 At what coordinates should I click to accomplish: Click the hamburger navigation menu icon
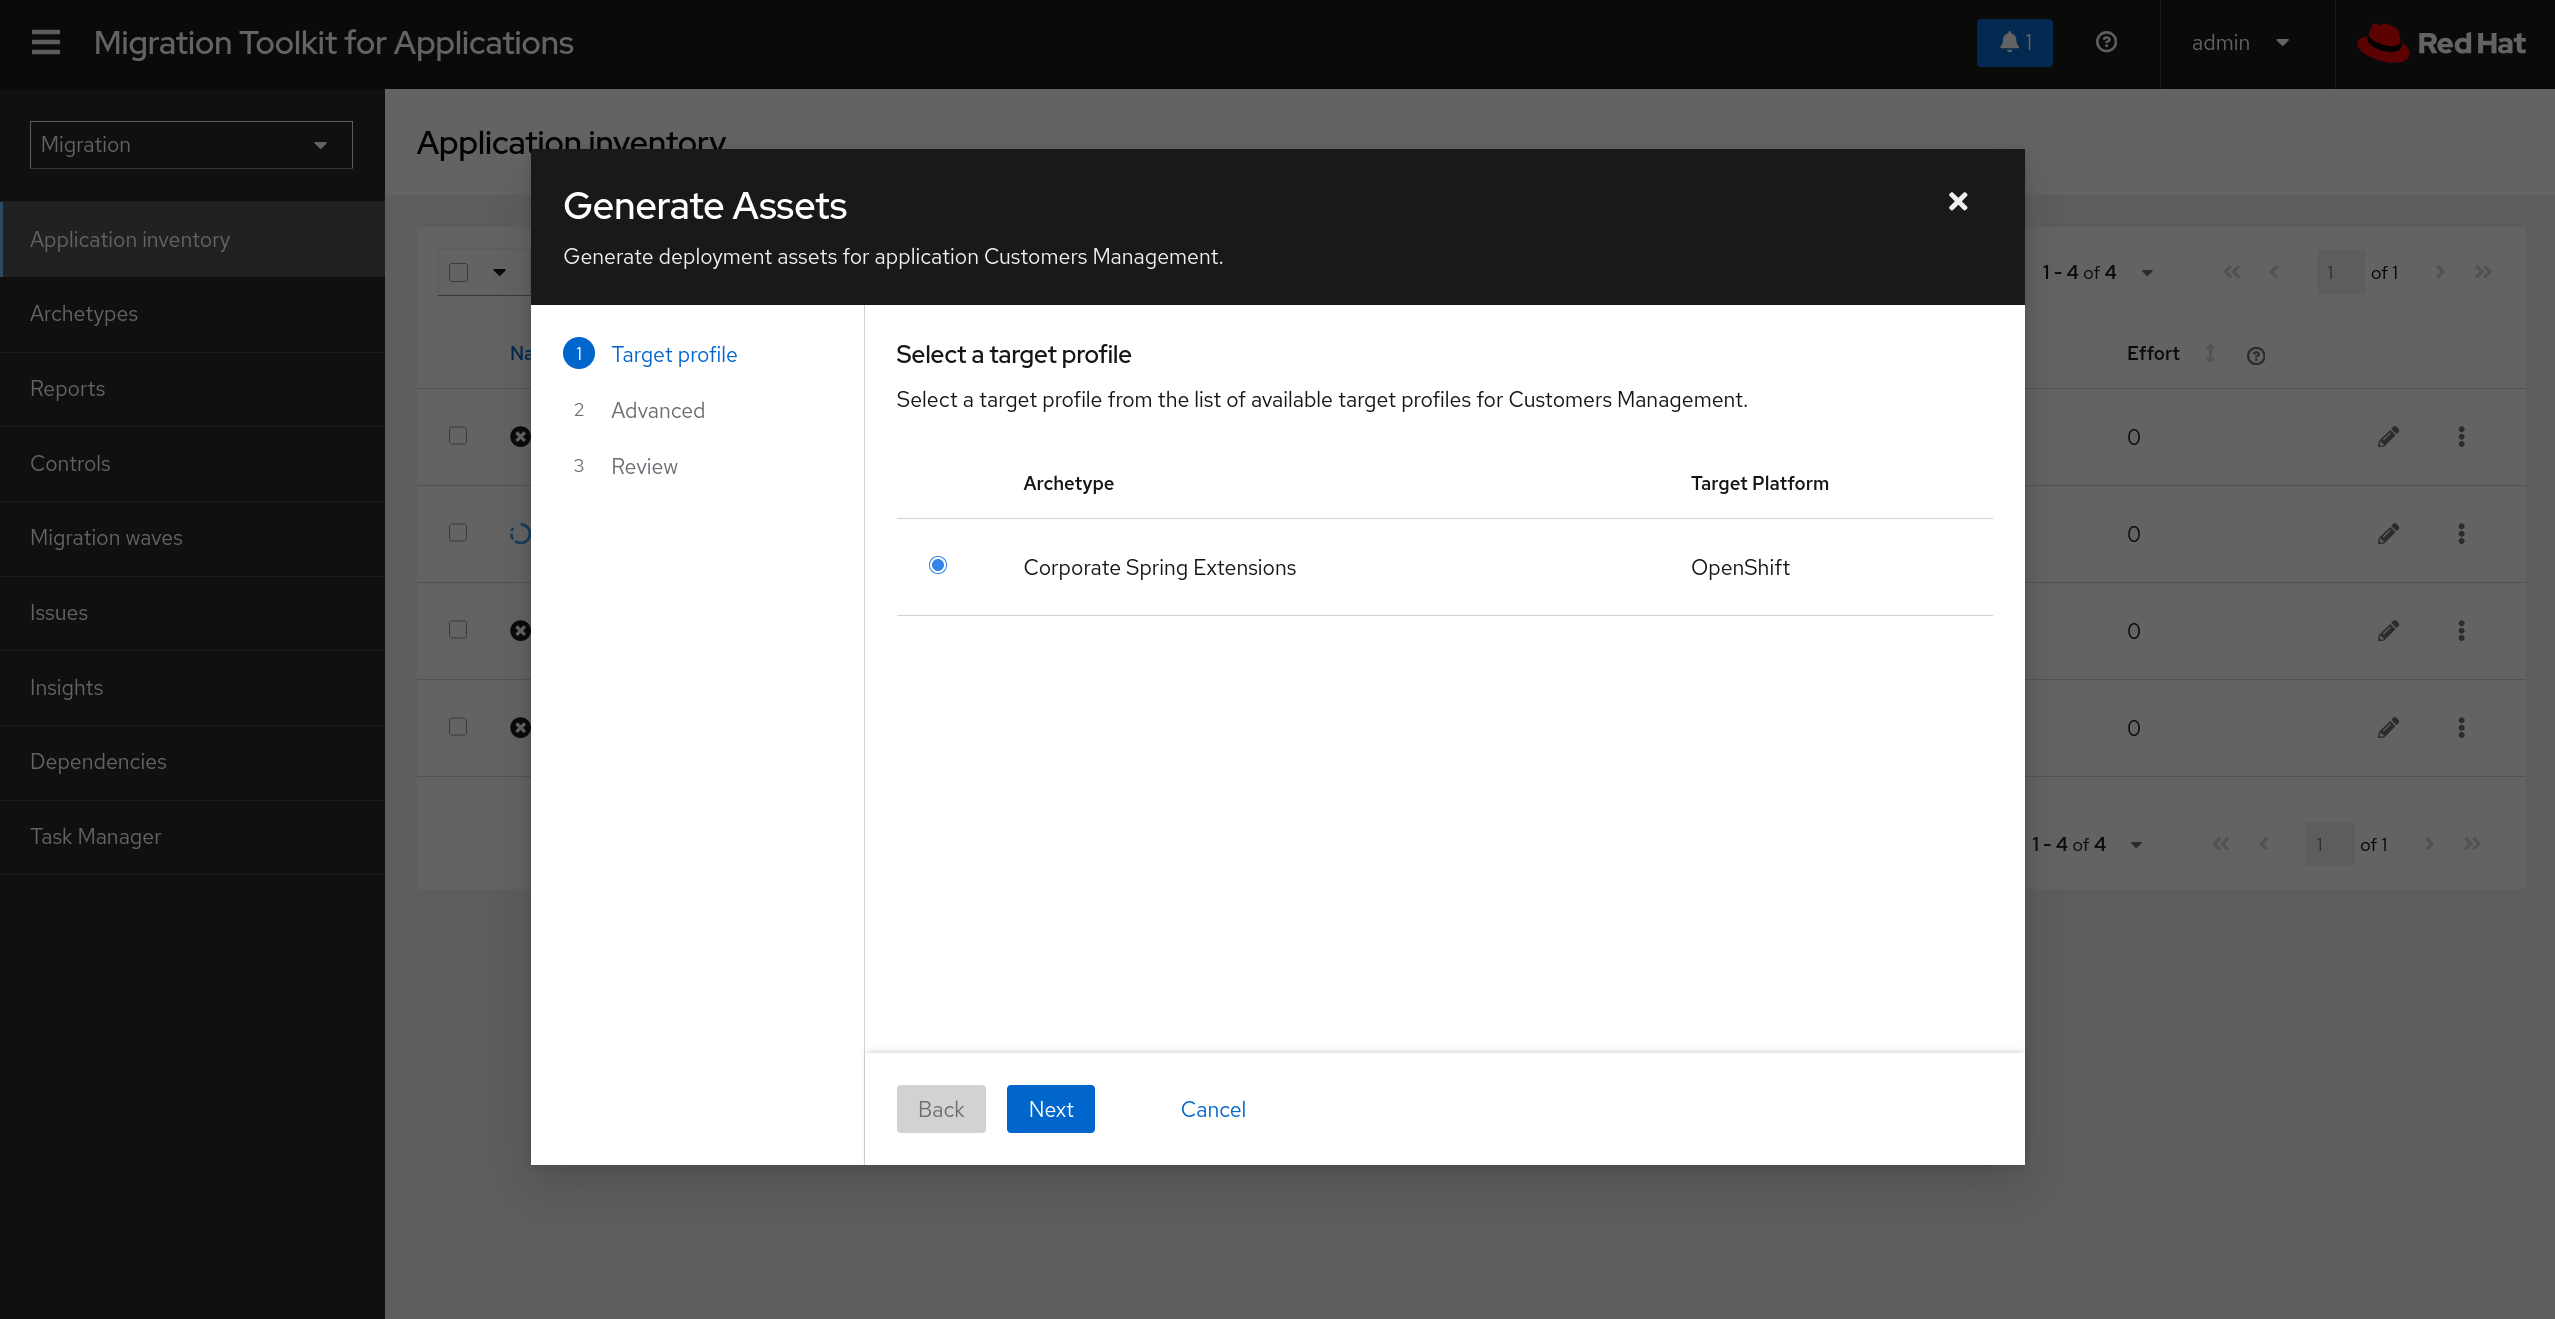(46, 42)
